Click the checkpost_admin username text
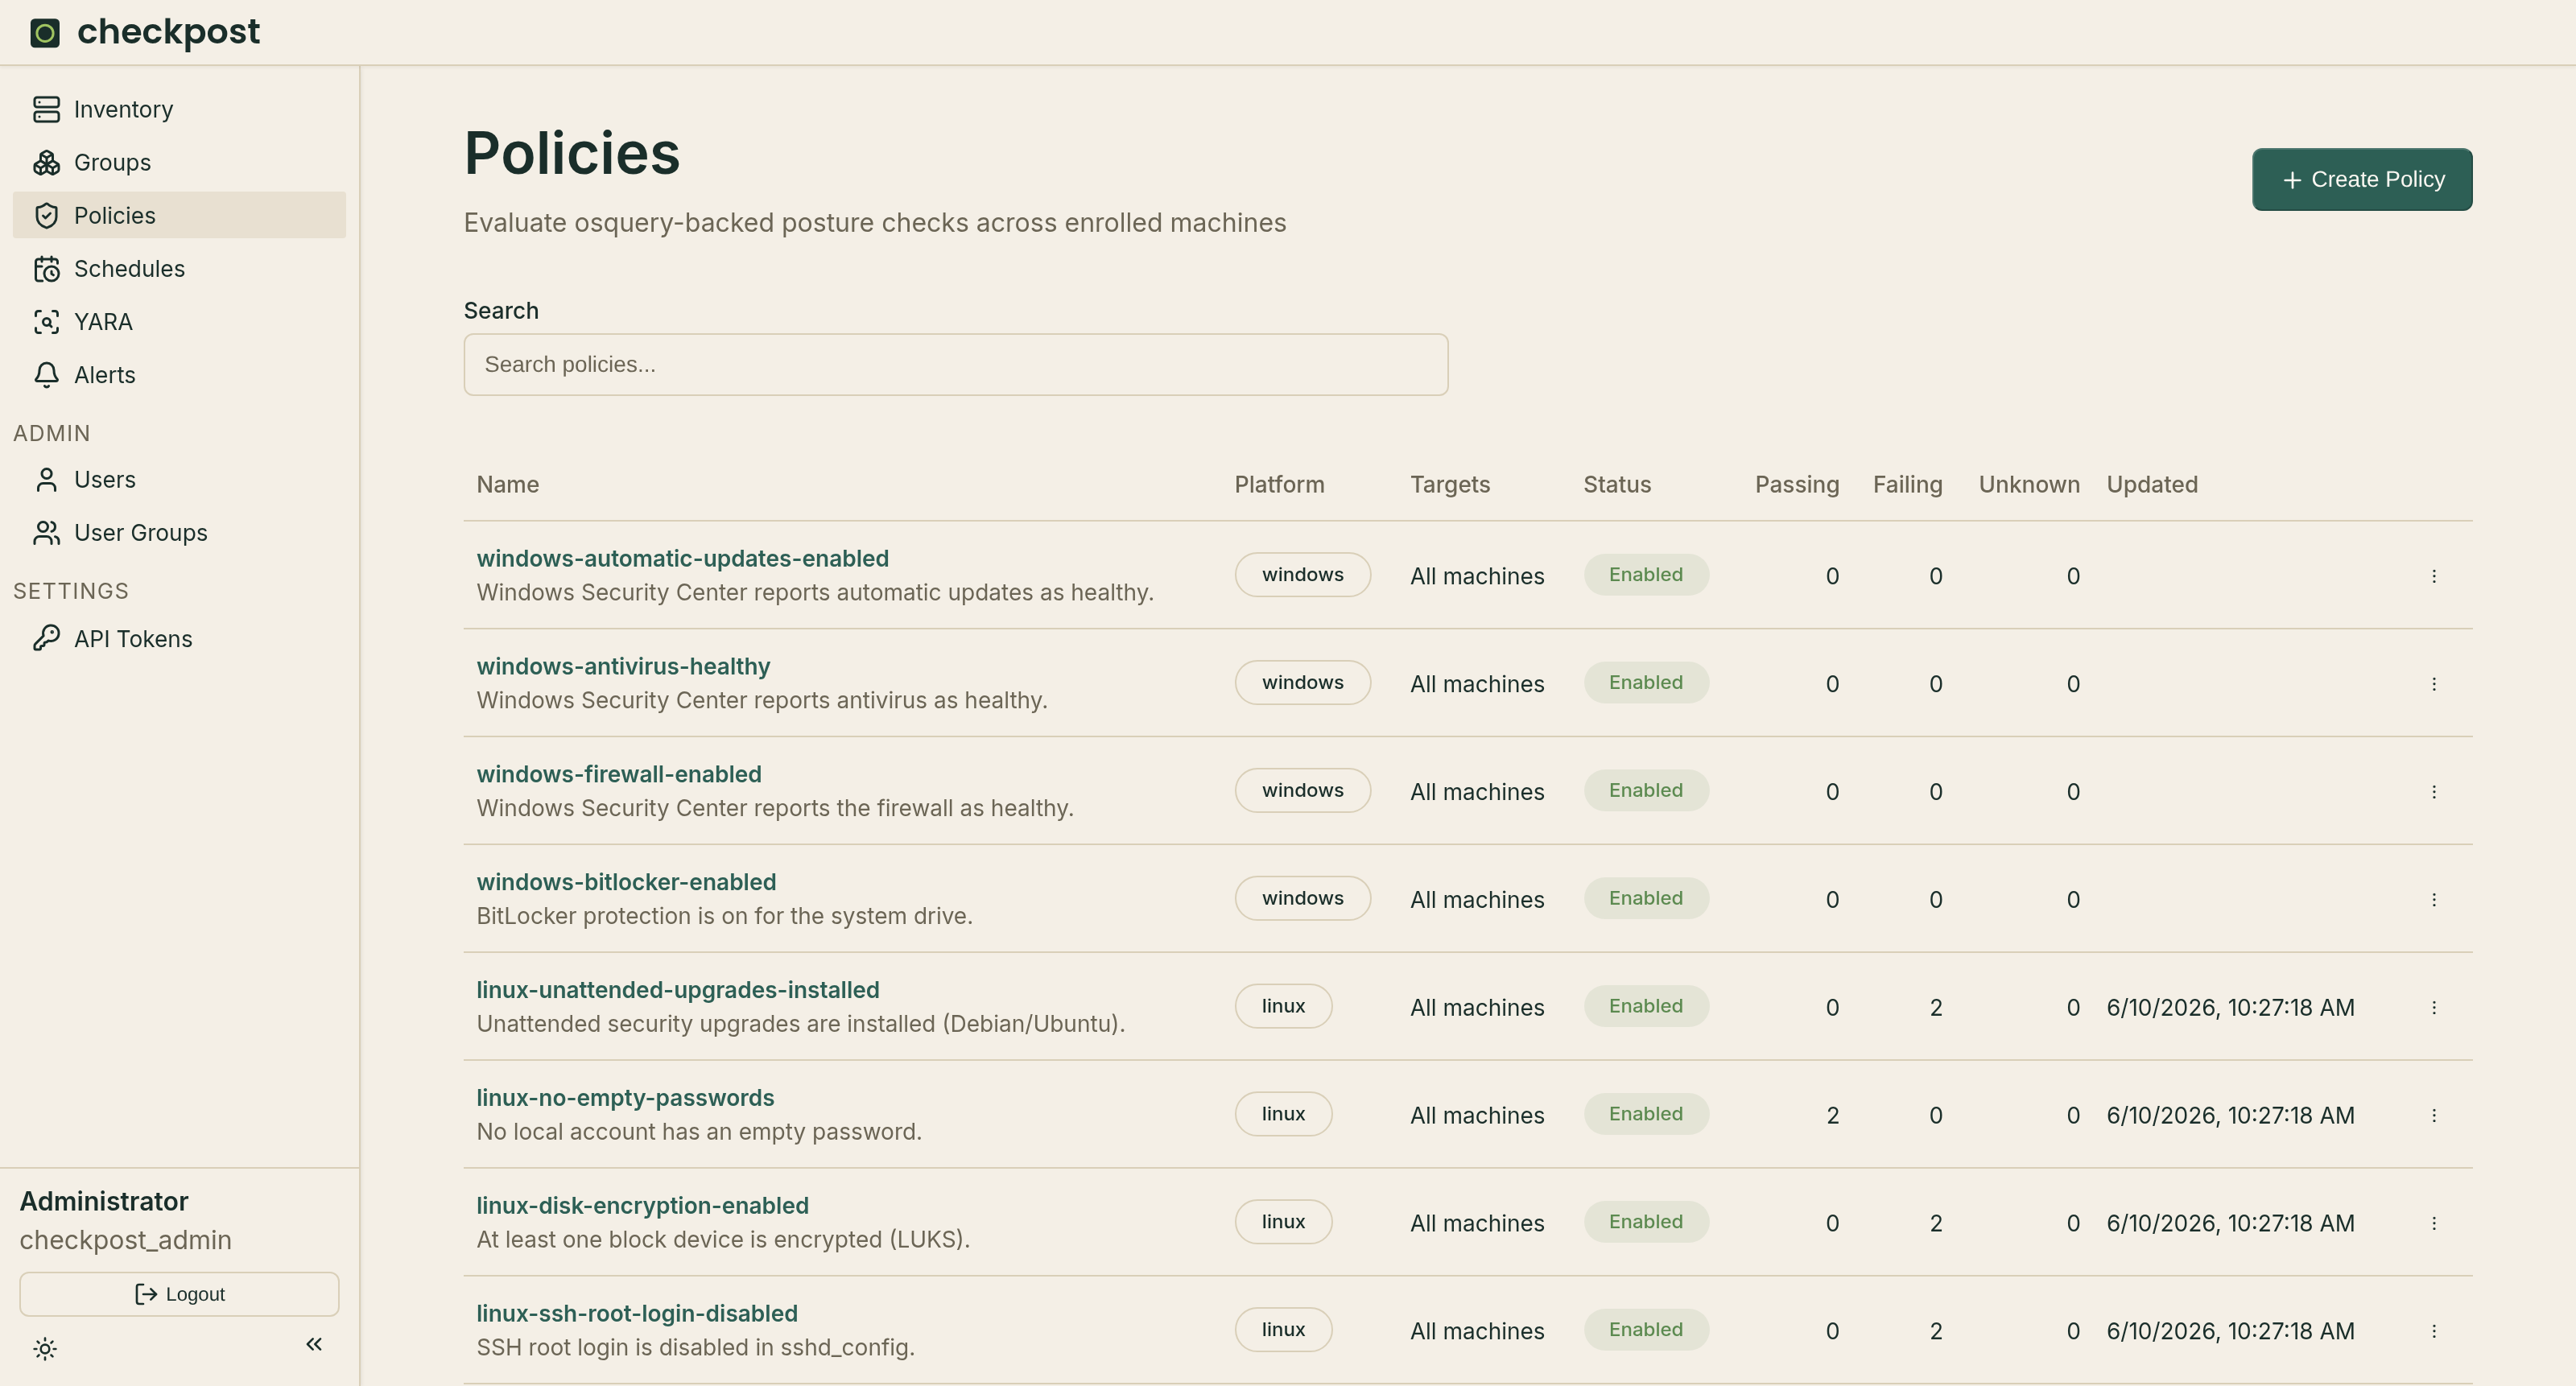 pos(126,1240)
